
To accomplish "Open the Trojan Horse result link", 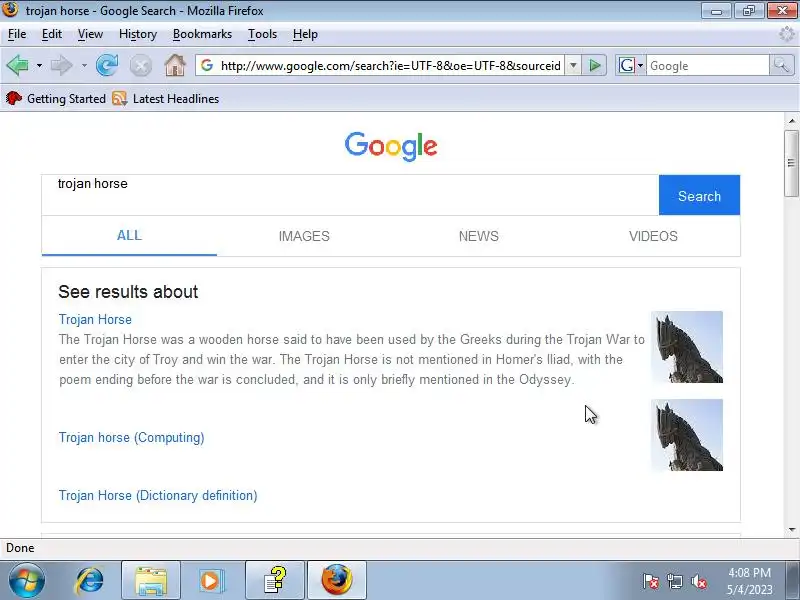I will point(95,319).
